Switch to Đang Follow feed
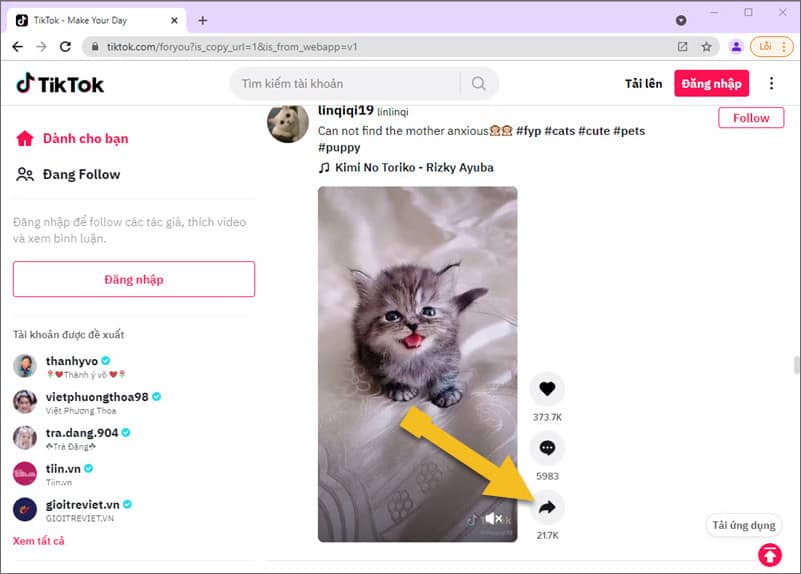The height and width of the screenshot is (574, 801). tap(80, 174)
